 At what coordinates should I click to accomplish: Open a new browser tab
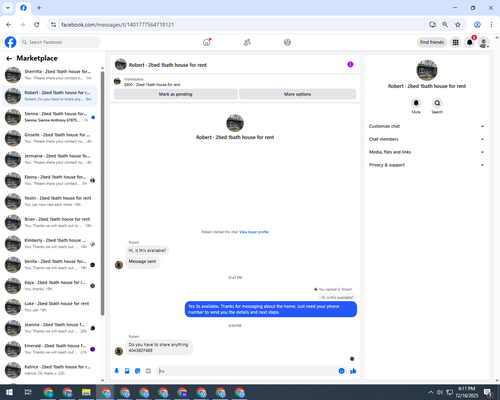tap(39, 8)
